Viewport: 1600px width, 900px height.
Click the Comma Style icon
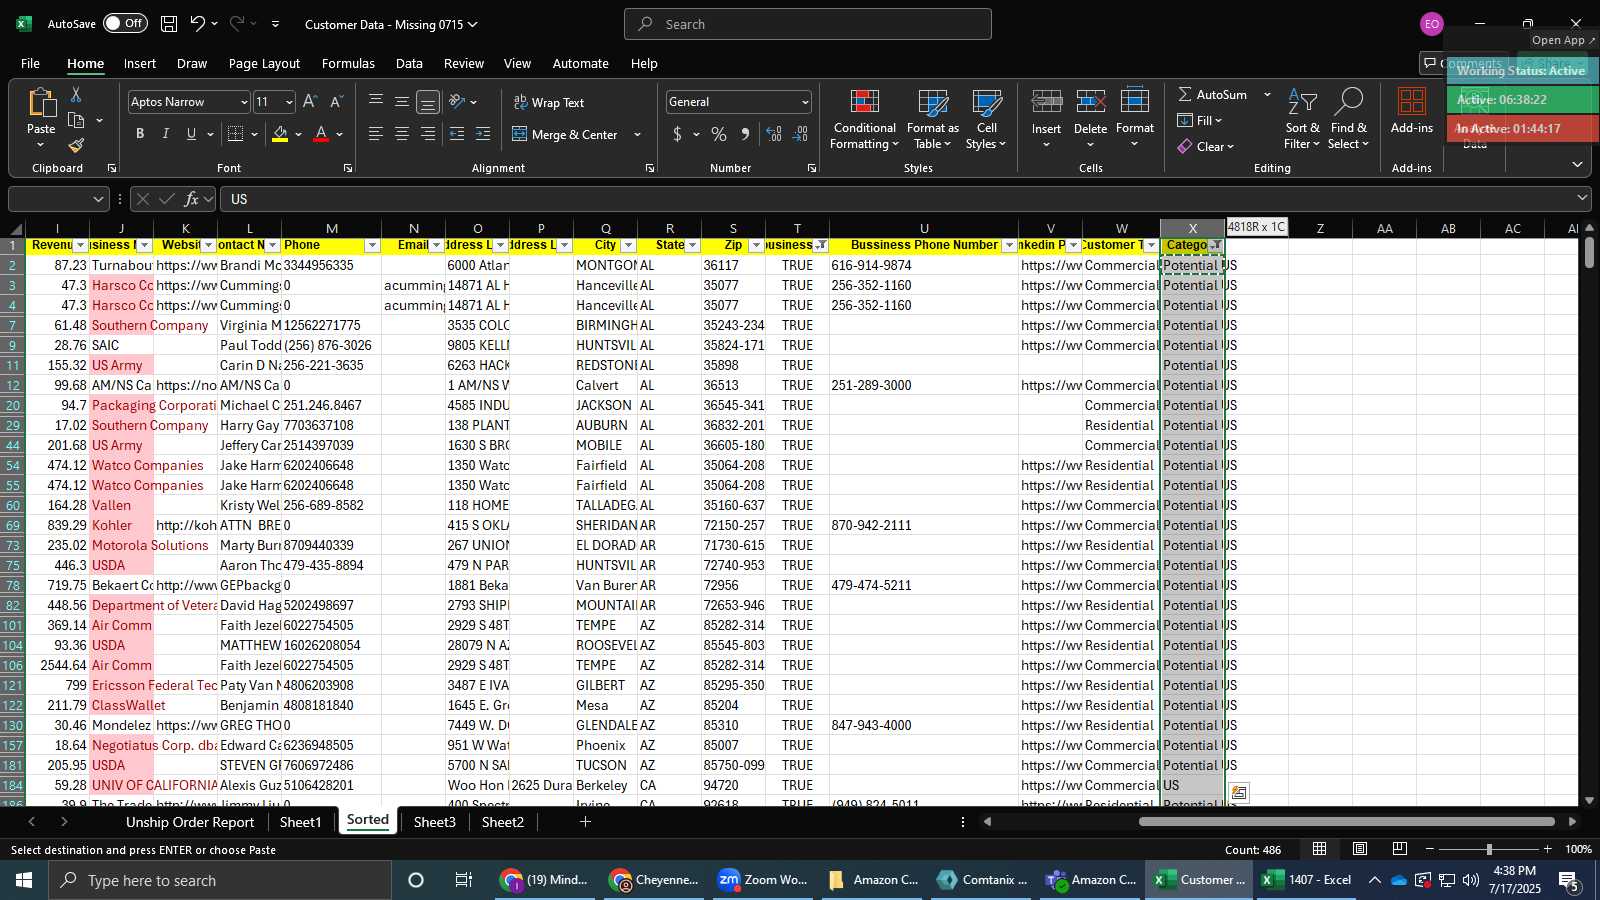point(745,134)
